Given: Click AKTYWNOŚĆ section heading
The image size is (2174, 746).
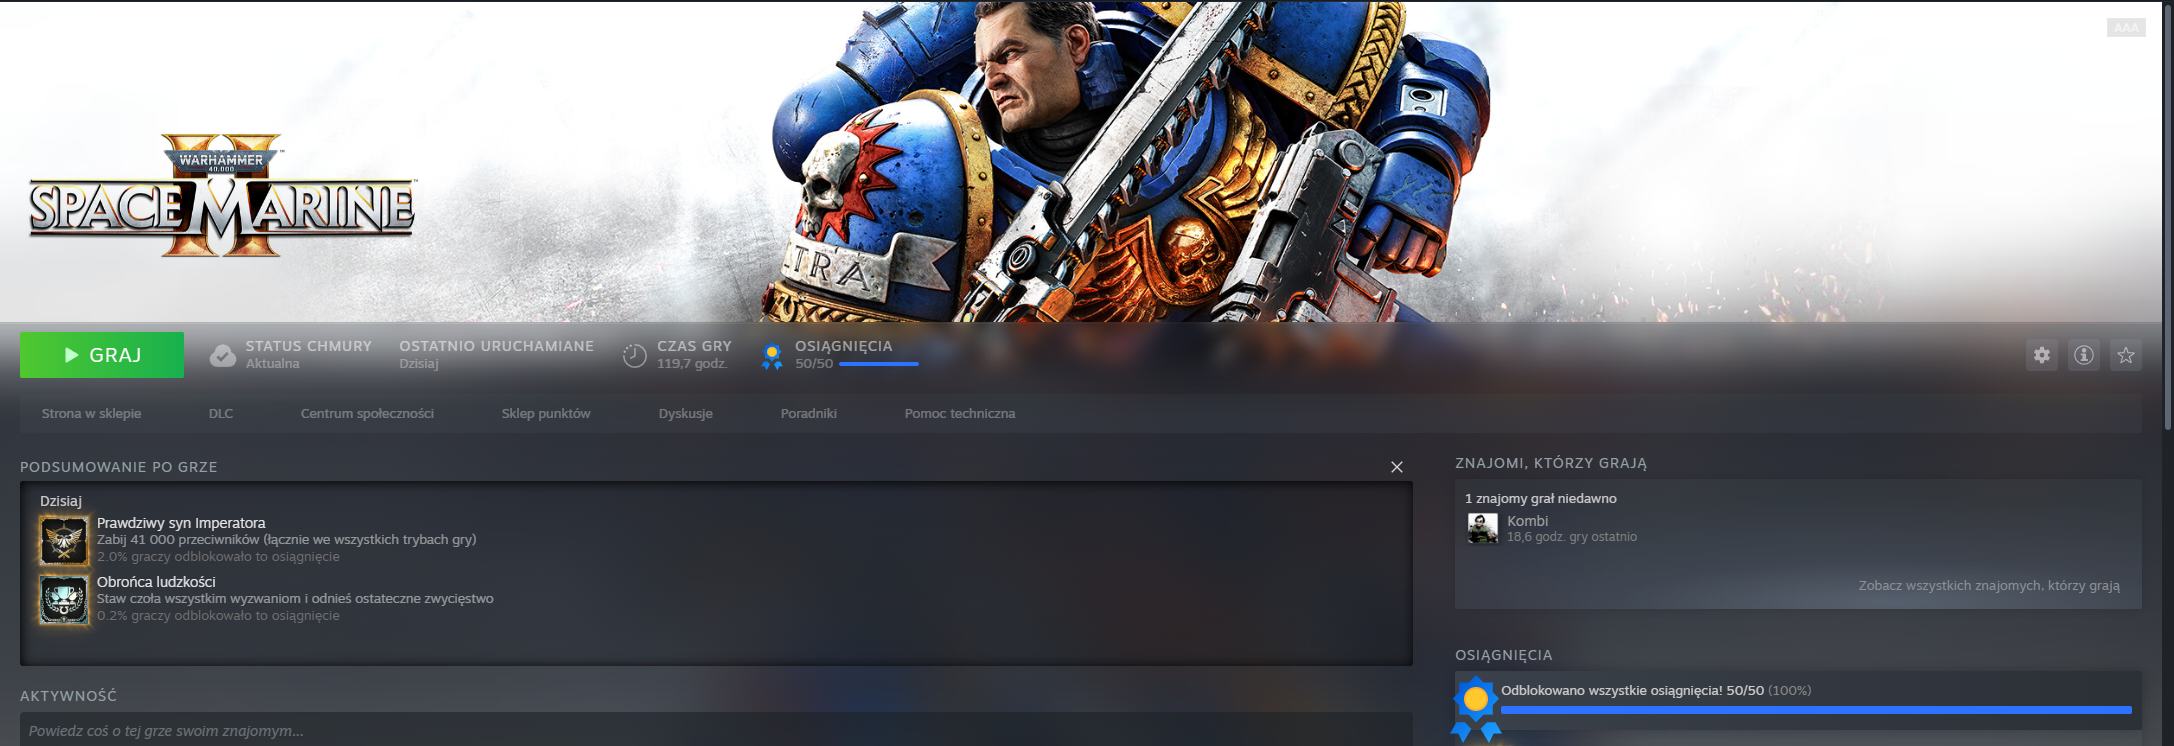Looking at the screenshot, I should 69,696.
